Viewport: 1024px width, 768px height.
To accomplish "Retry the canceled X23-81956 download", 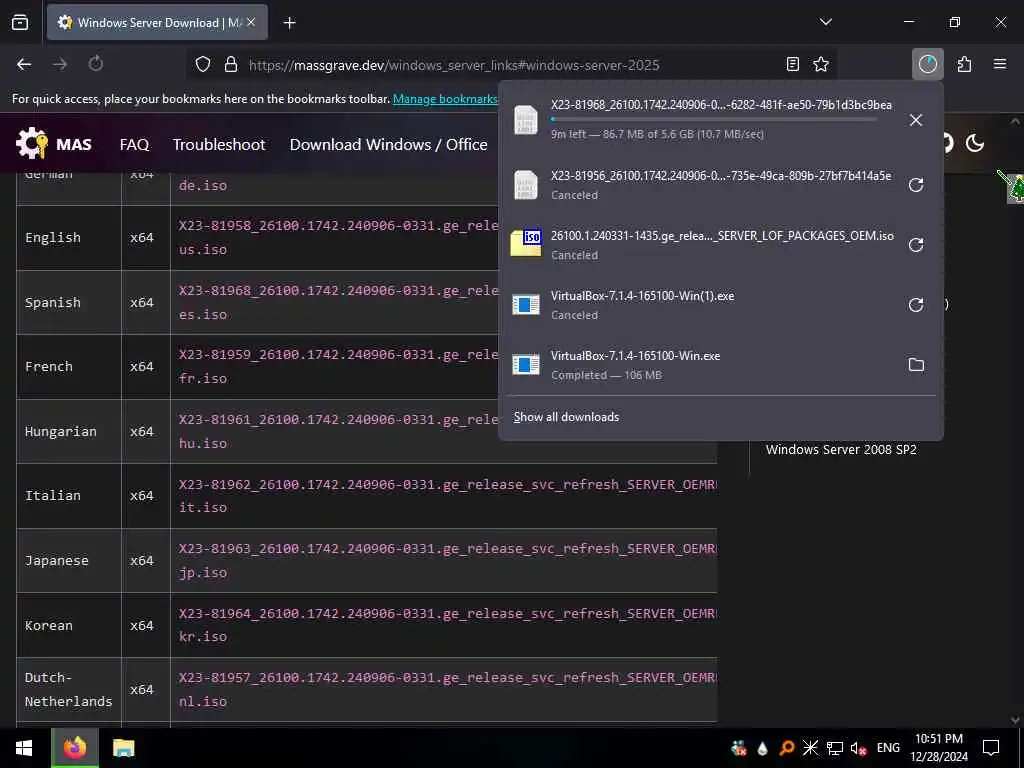I will point(916,185).
